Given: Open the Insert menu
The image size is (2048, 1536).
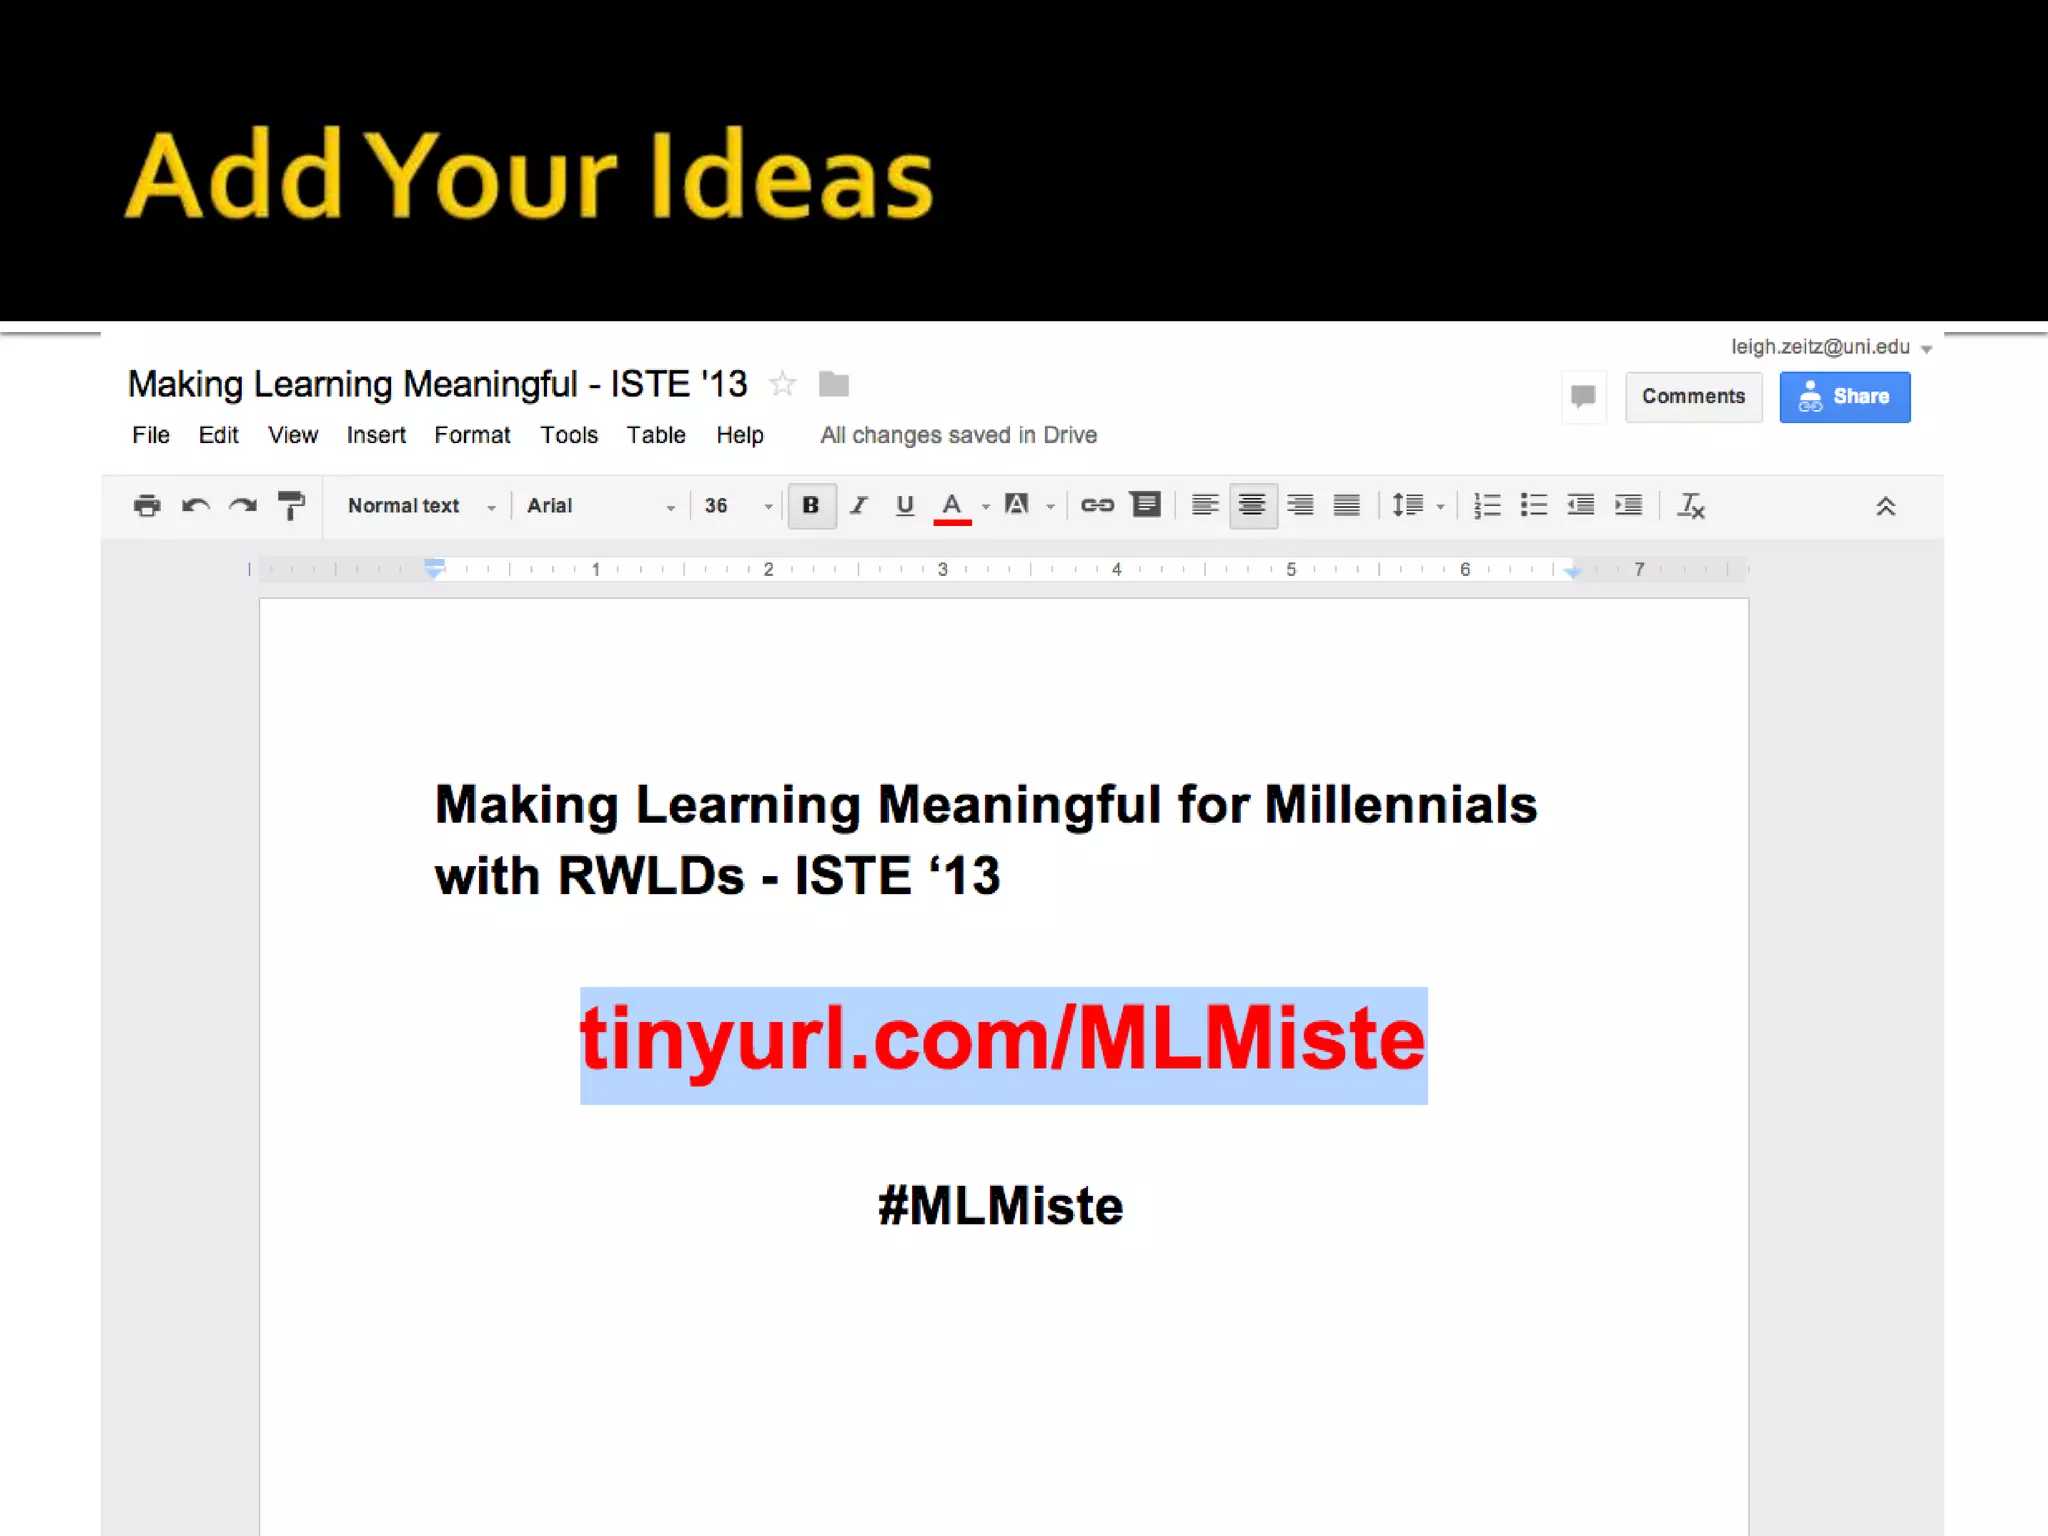Looking at the screenshot, I should [x=376, y=436].
